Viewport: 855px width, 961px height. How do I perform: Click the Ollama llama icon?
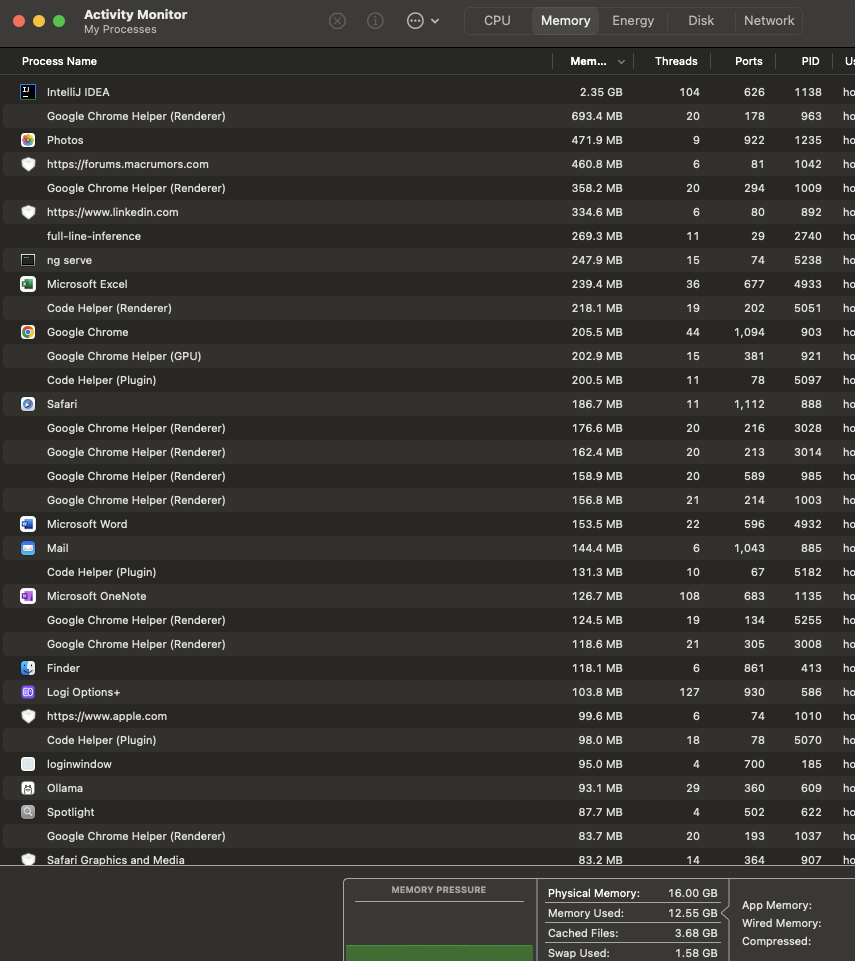coord(28,788)
